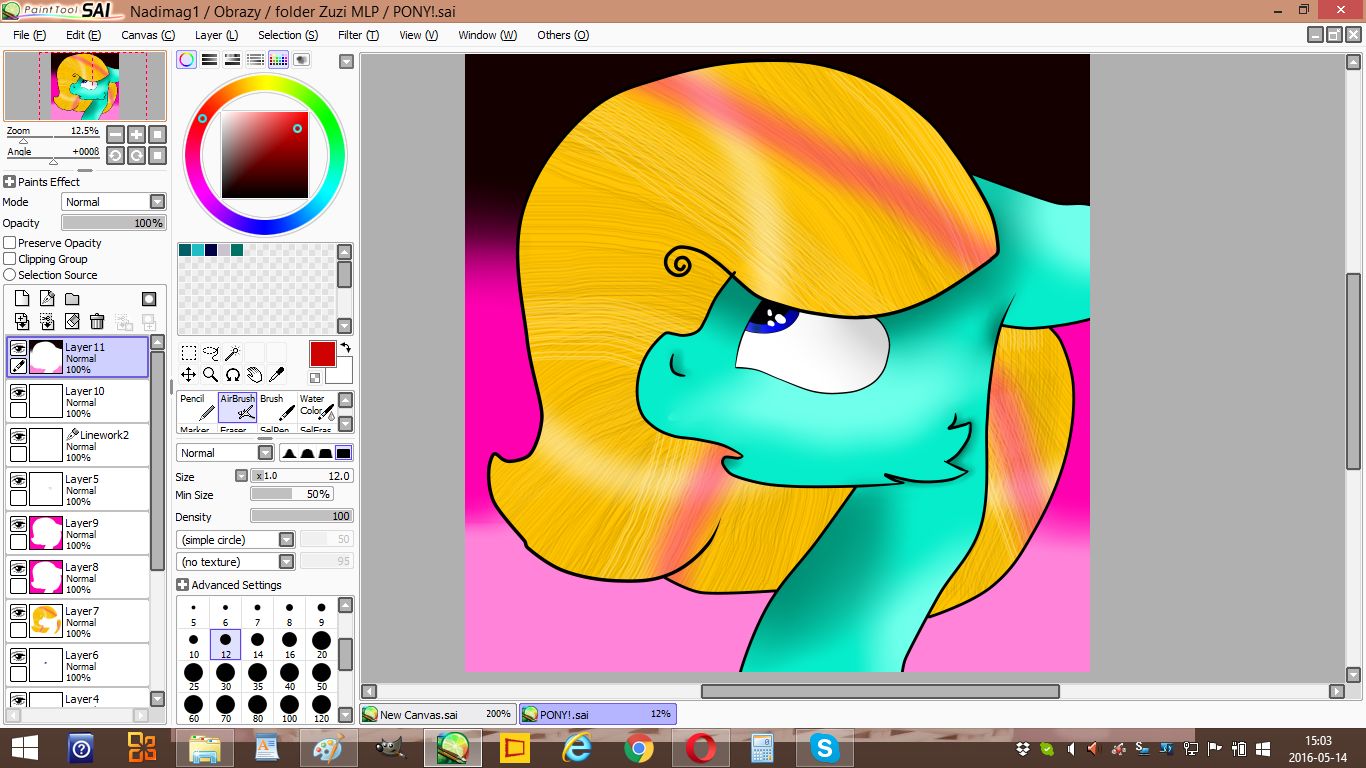Select the Zoom magnifier tool
Image resolution: width=1366 pixels, height=768 pixels.
coord(210,375)
